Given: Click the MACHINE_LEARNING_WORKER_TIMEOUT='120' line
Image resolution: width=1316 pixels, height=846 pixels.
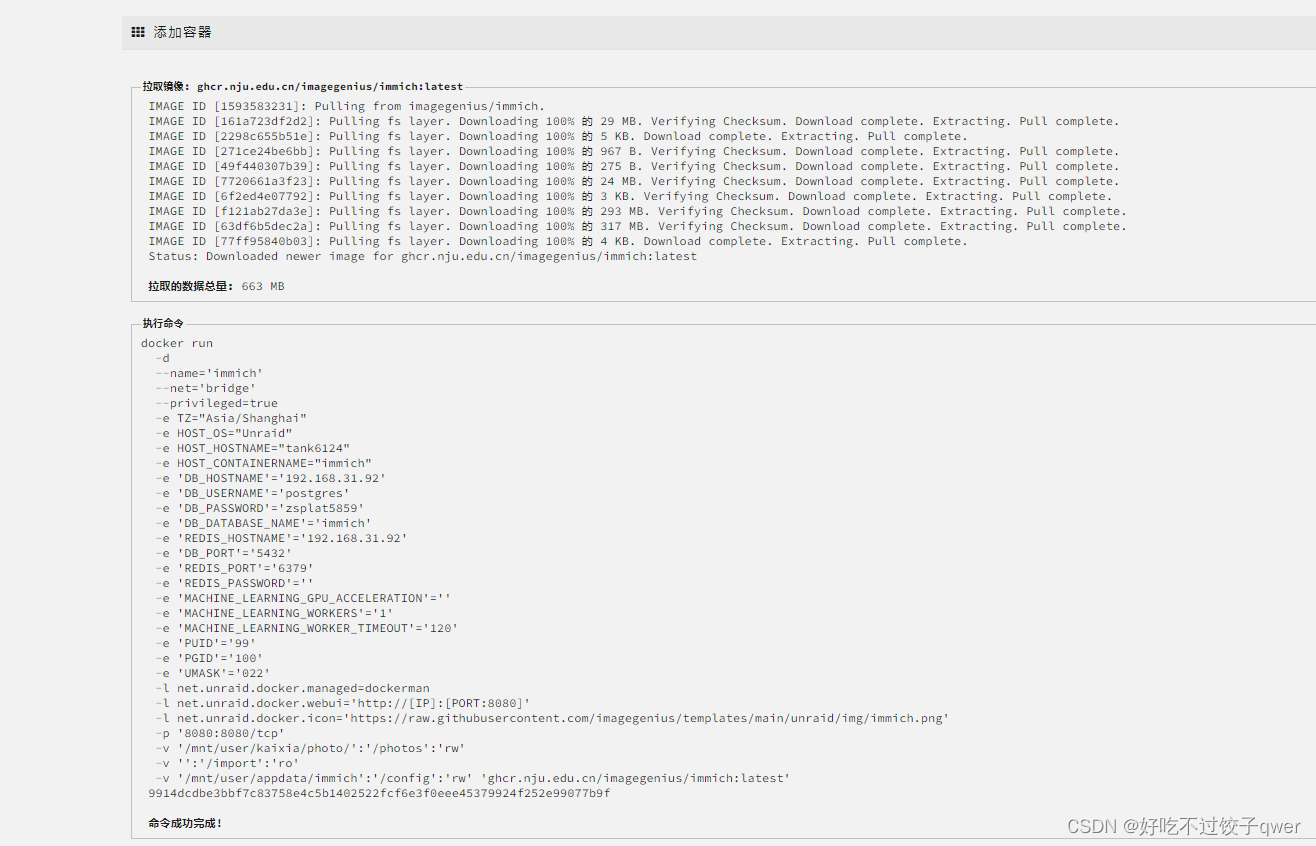Looking at the screenshot, I should [x=307, y=628].
